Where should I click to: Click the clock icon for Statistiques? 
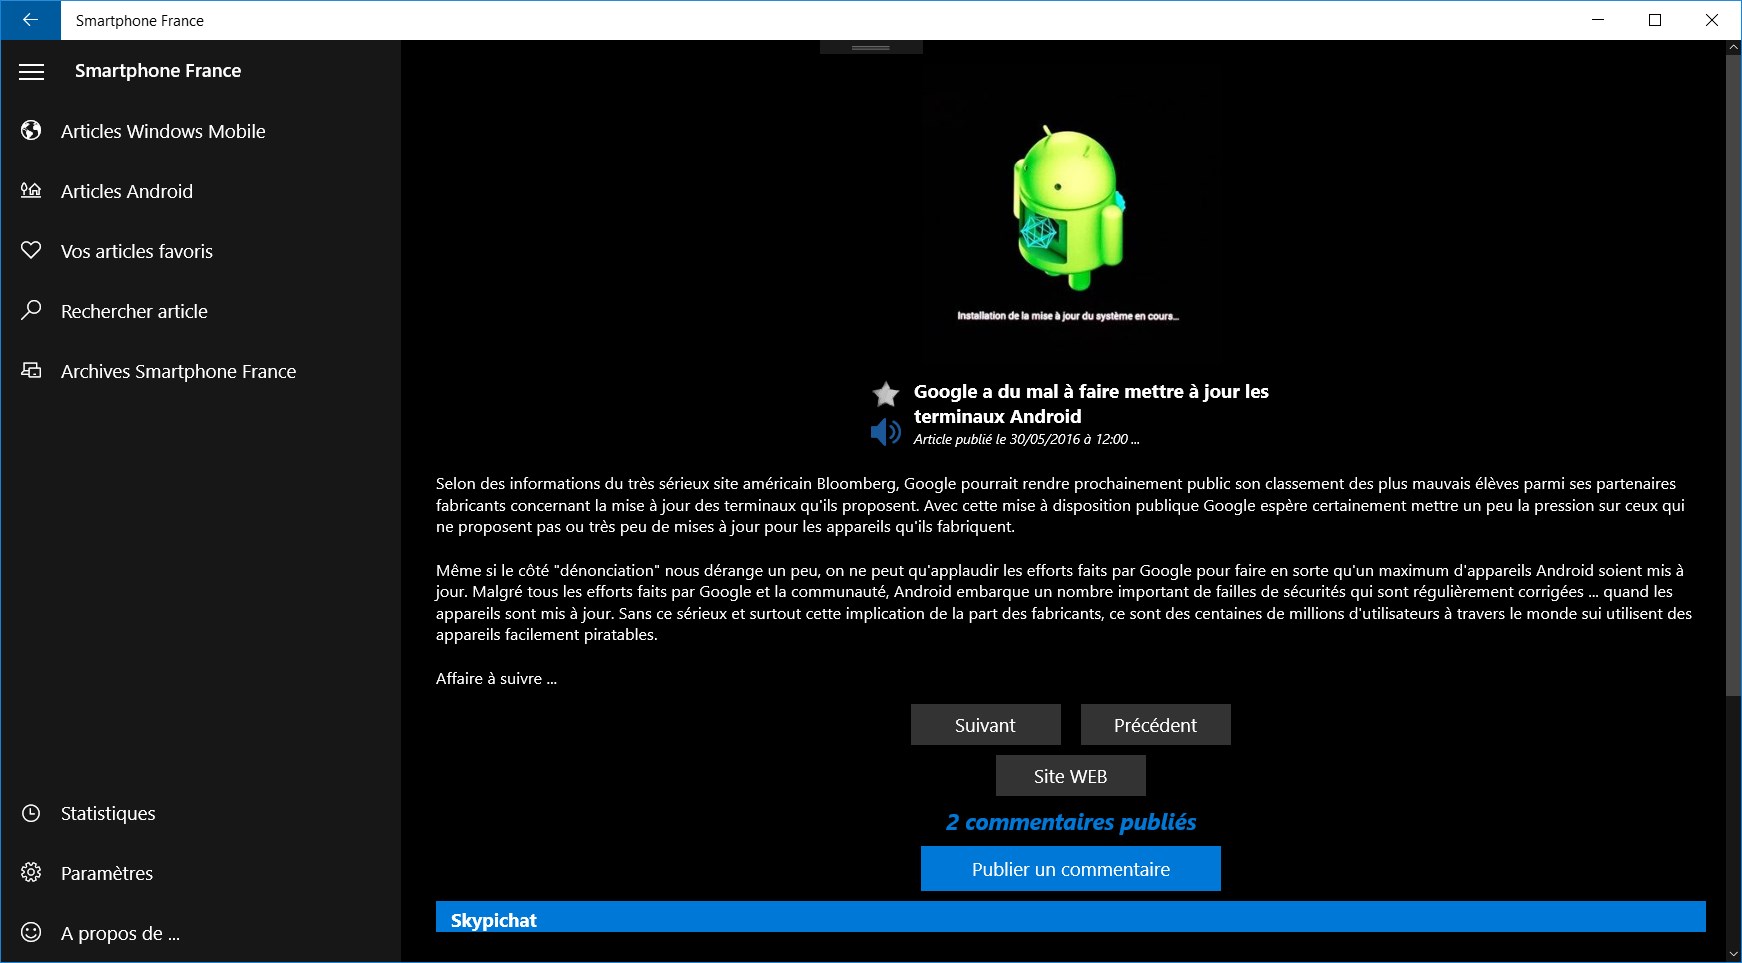tap(32, 813)
